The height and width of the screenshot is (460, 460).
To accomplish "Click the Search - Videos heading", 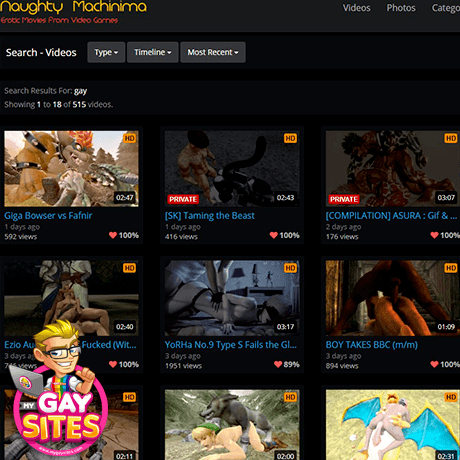I will (x=41, y=52).
